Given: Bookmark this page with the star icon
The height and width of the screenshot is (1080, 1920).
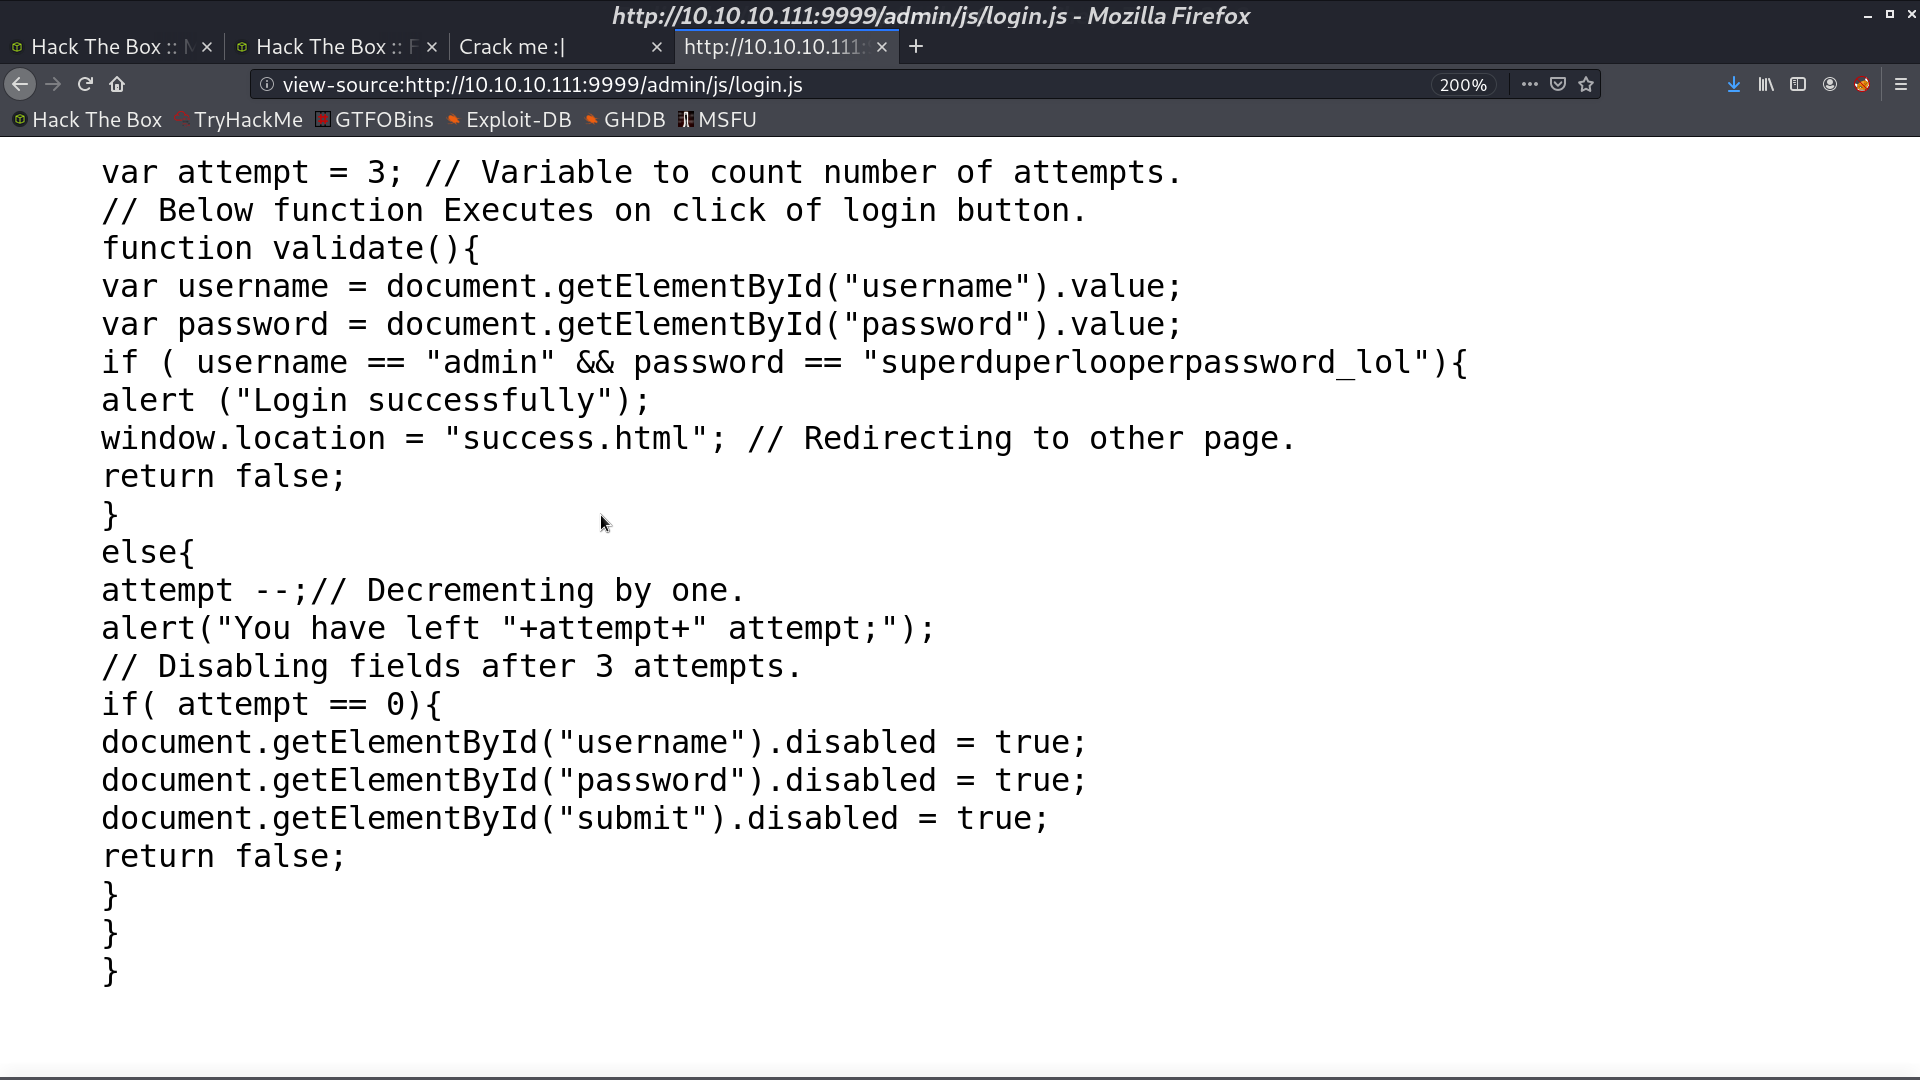Looking at the screenshot, I should point(1586,85).
